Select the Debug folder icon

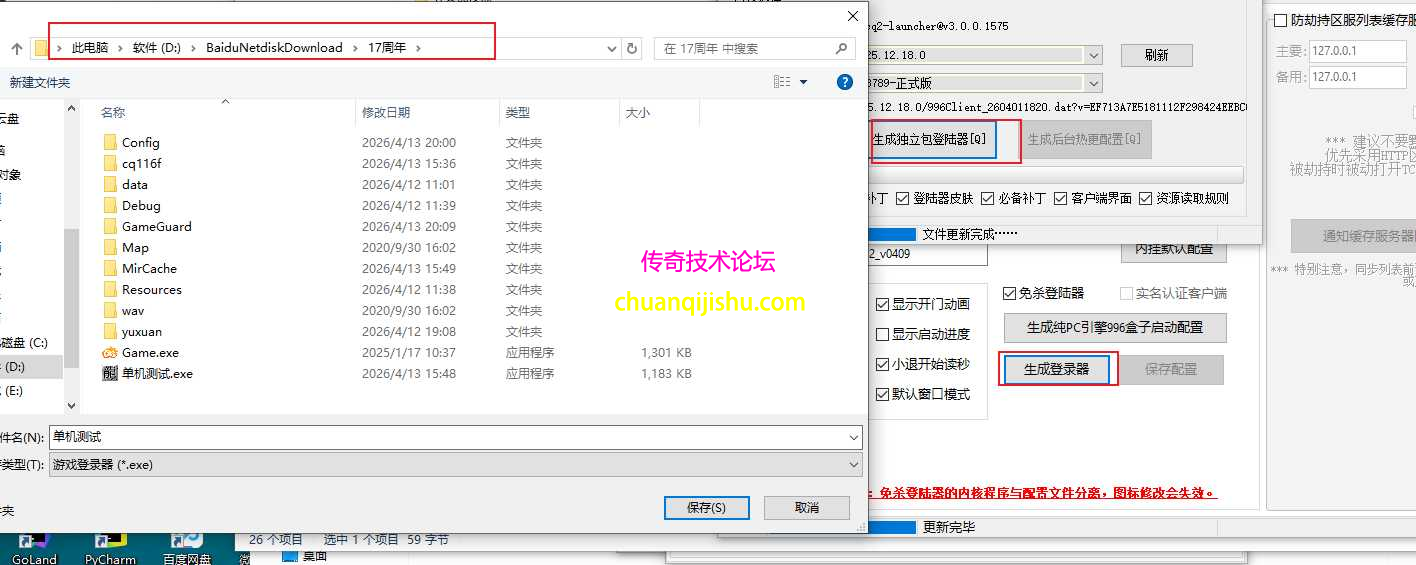click(x=110, y=205)
